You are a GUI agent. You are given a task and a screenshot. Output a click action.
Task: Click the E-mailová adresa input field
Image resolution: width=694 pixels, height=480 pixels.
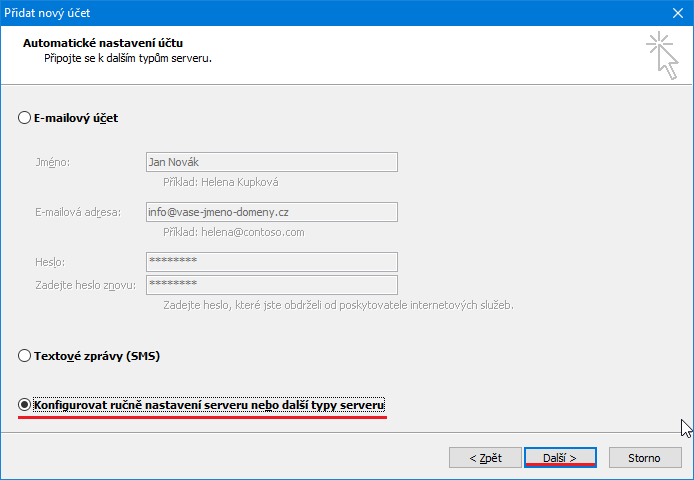pyautogui.click(x=271, y=212)
